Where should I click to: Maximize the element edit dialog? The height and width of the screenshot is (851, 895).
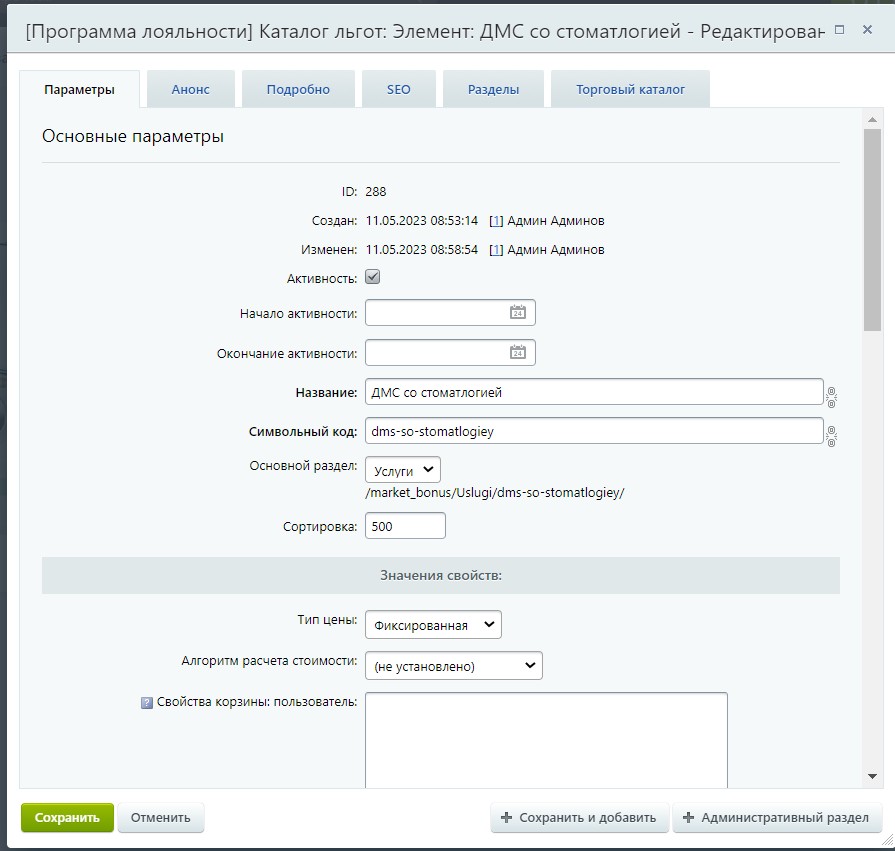coord(839,30)
